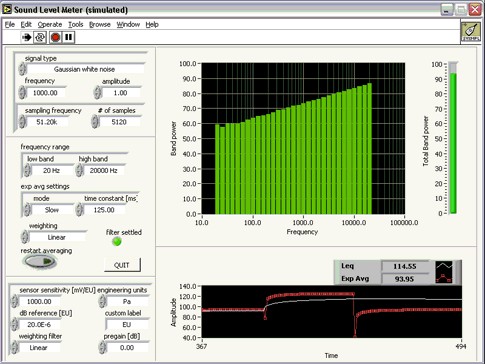Open the high band 20000 Hz selector
Screen dimensions: 485x364
coord(104,171)
